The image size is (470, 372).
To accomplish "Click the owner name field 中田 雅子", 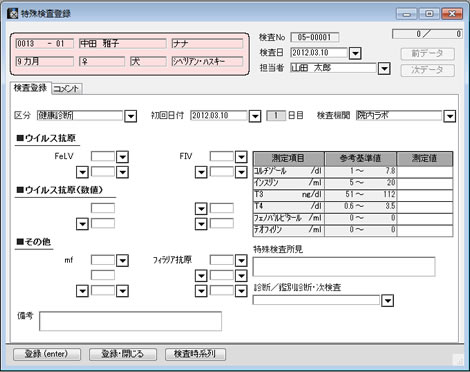I will click(x=123, y=44).
